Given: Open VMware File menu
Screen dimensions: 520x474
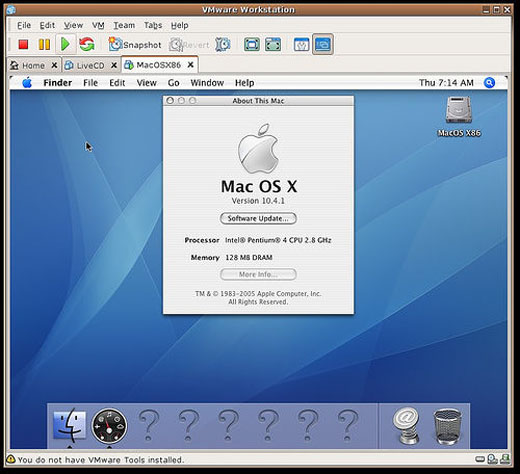Looking at the screenshot, I should coord(24,25).
